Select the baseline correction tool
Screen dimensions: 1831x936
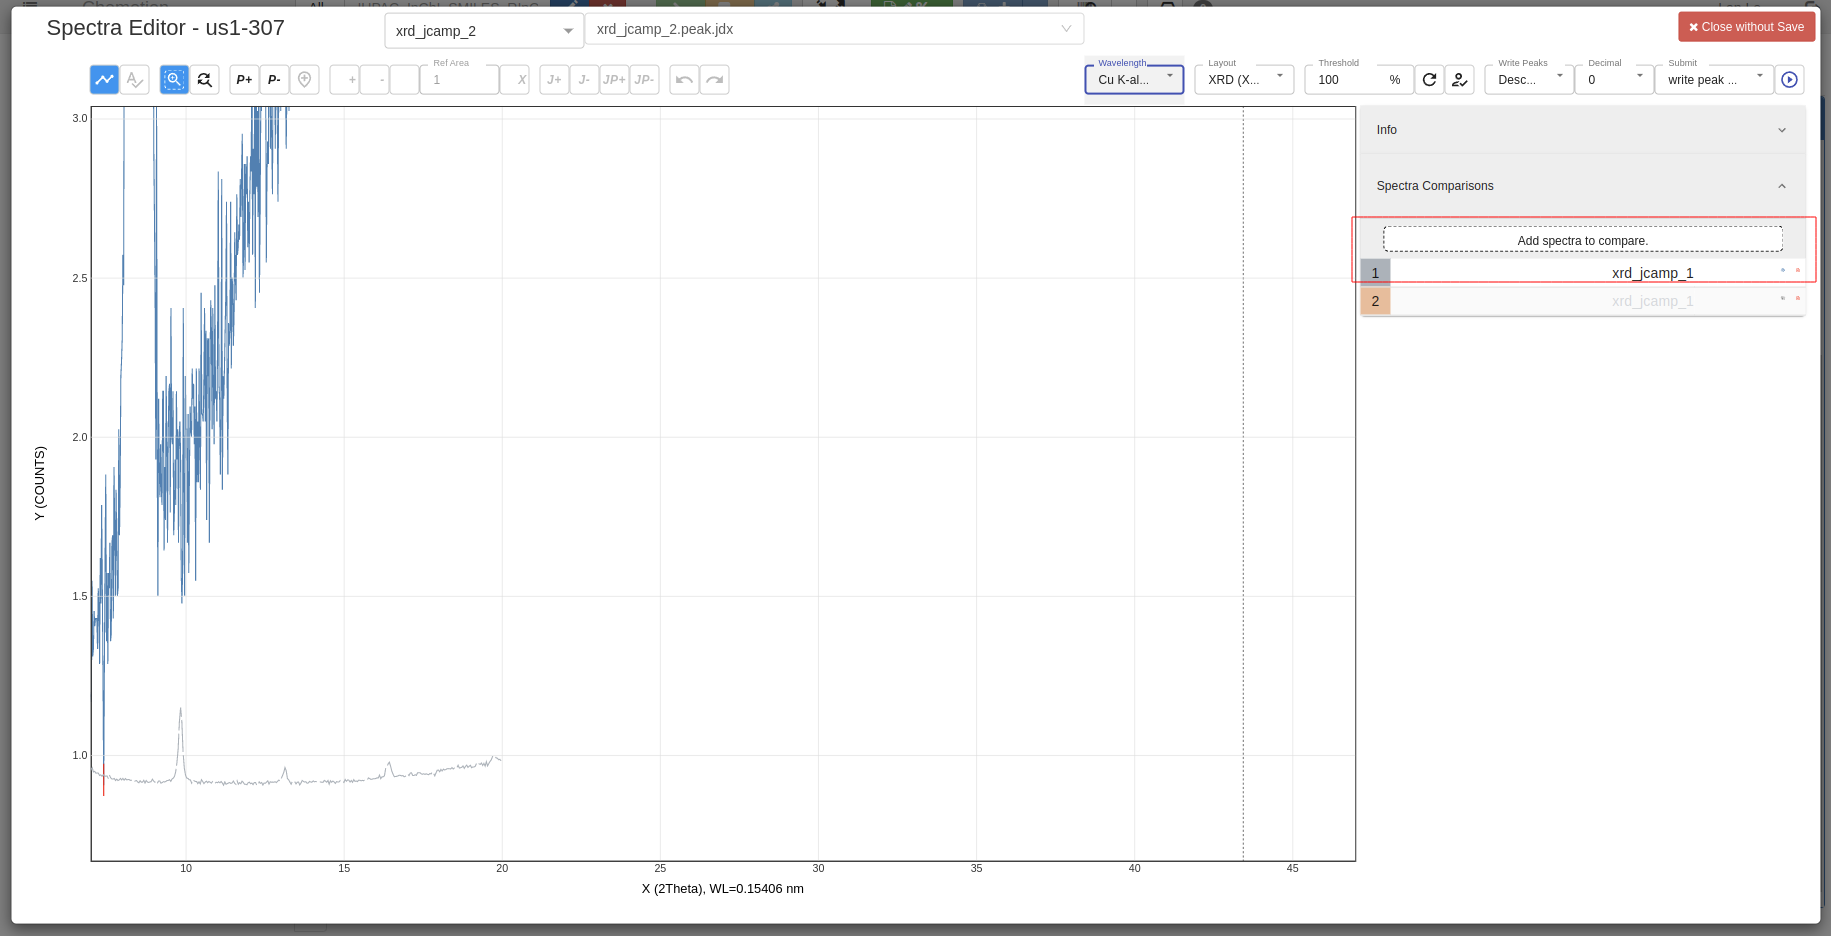pyautogui.click(x=134, y=79)
